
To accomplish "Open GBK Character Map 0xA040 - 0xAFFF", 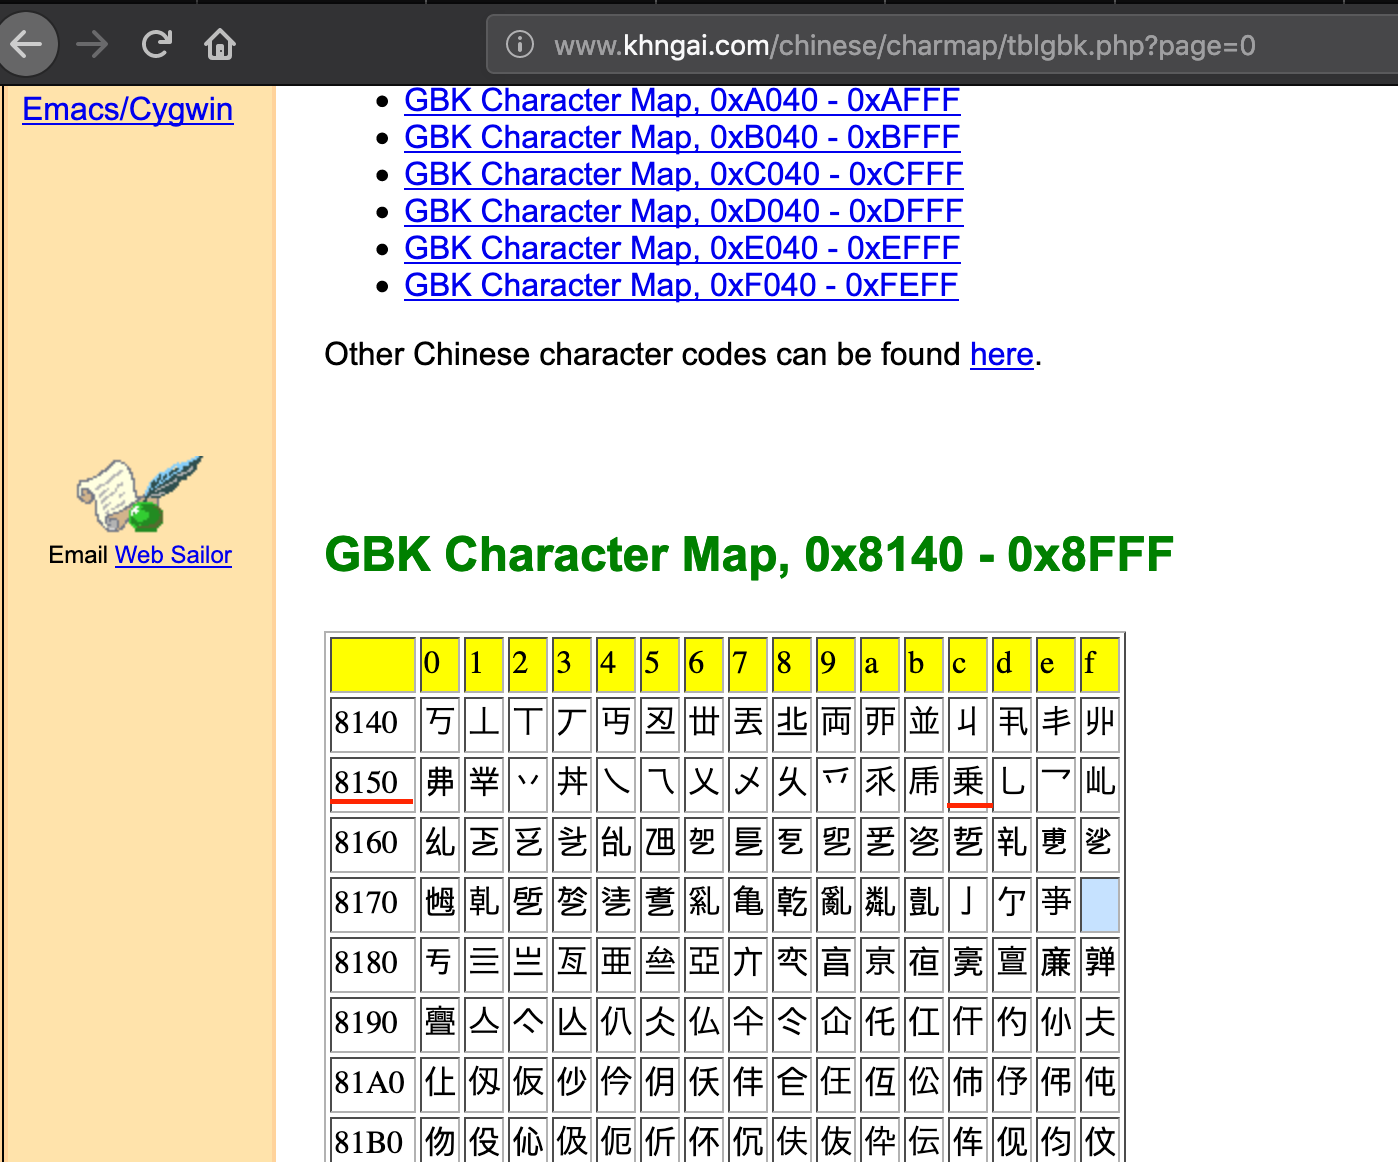I will click(x=682, y=100).
